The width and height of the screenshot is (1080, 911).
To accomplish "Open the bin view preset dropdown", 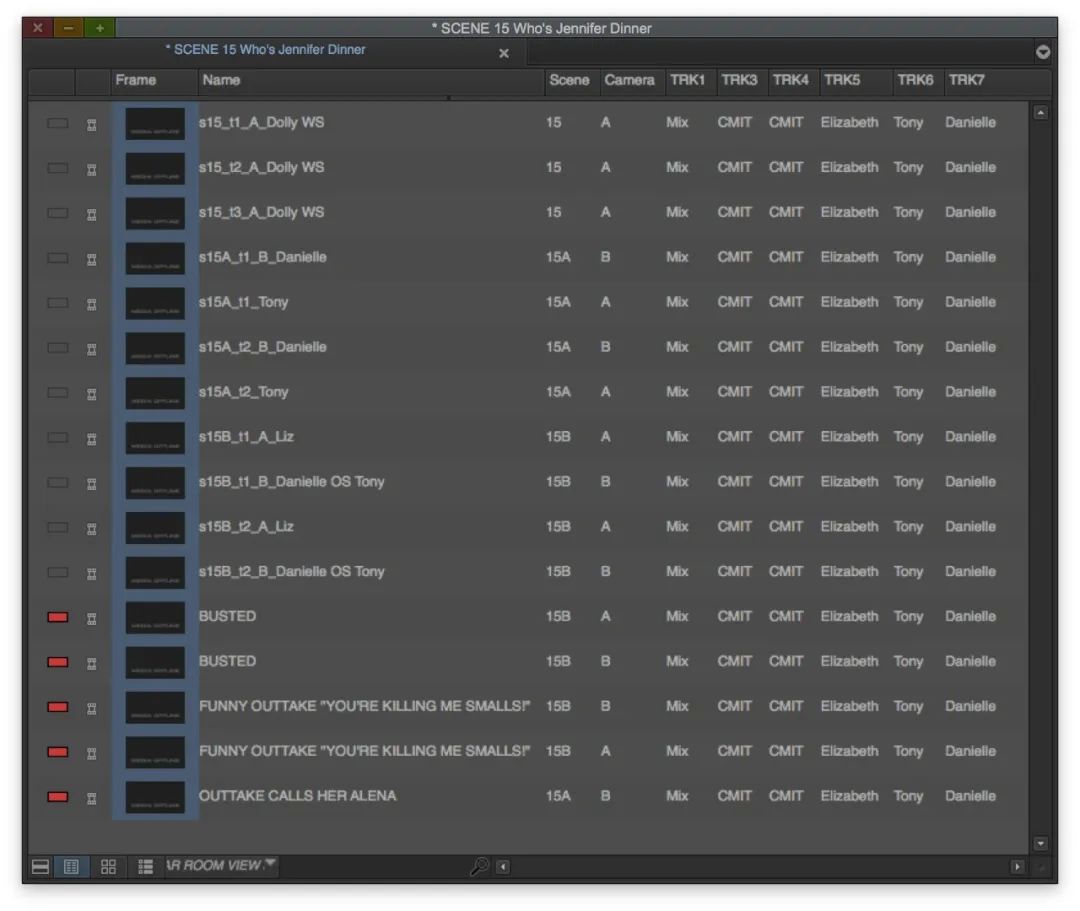I will point(270,865).
